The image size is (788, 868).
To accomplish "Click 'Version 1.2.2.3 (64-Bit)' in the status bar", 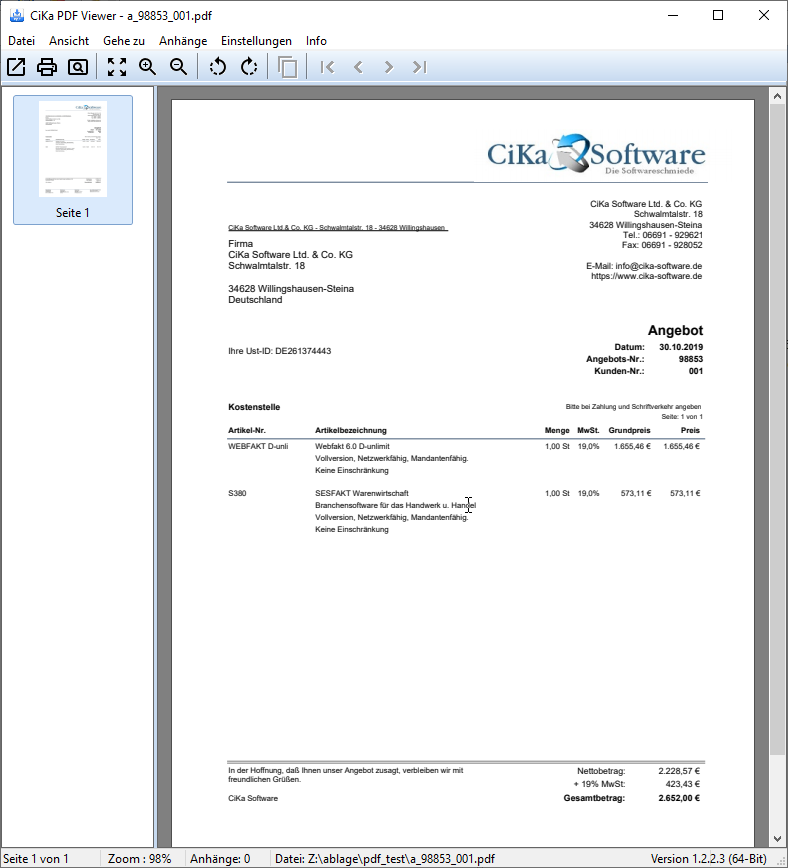I will coord(708,859).
